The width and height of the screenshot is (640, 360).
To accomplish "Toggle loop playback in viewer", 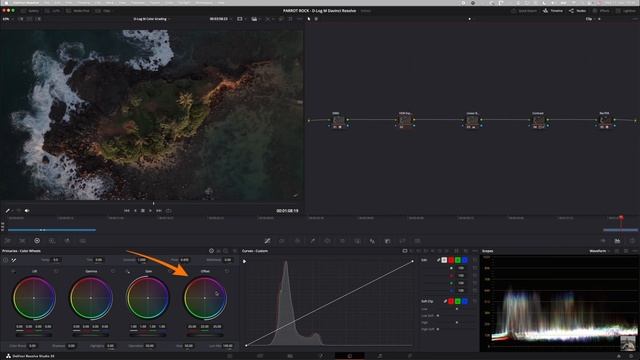I will [x=169, y=211].
